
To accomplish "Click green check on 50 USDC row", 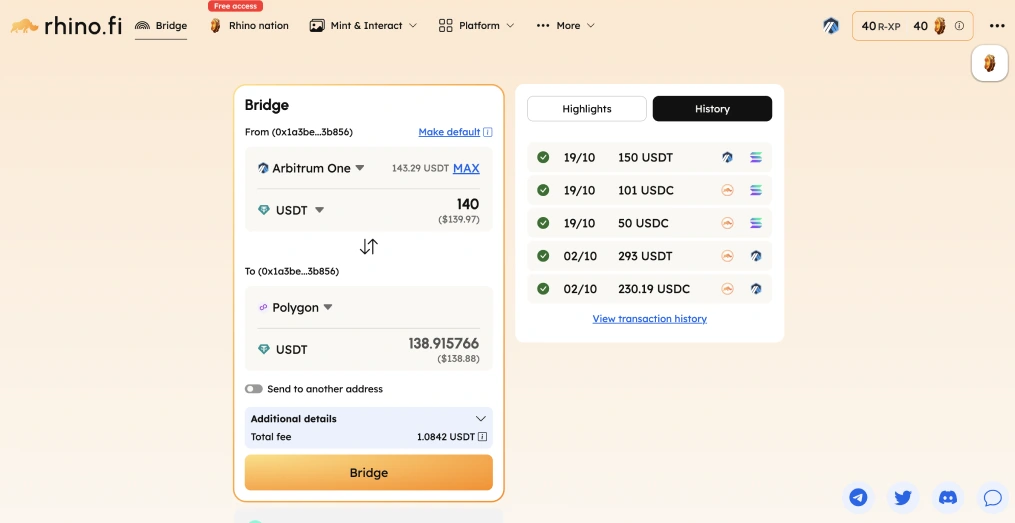I will pos(543,223).
